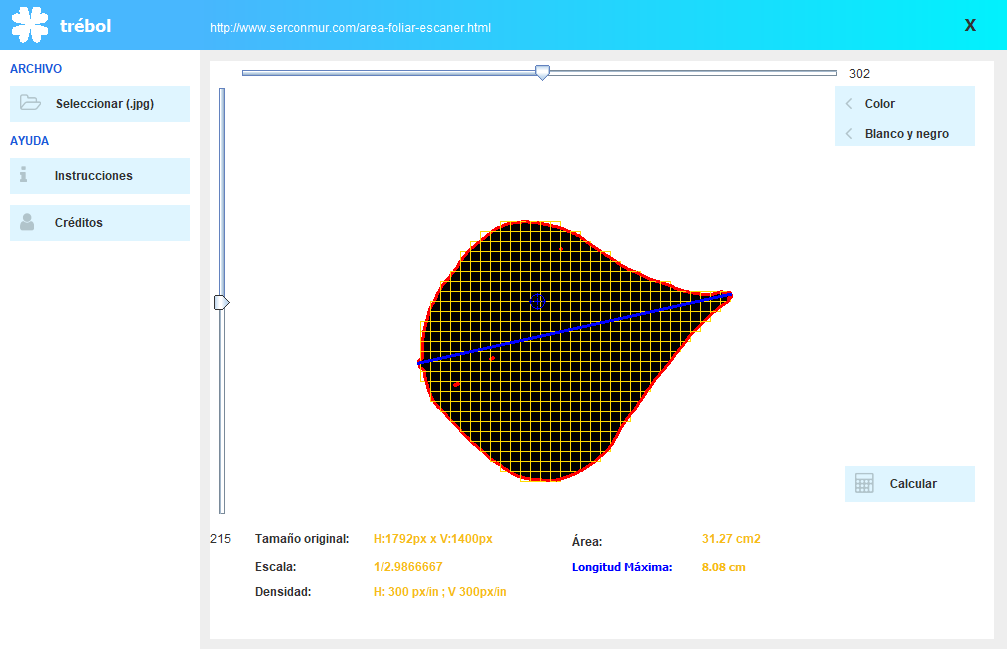Switch to Blanco y negro view mode
This screenshot has height=649, width=1007.
pyautogui.click(x=905, y=134)
